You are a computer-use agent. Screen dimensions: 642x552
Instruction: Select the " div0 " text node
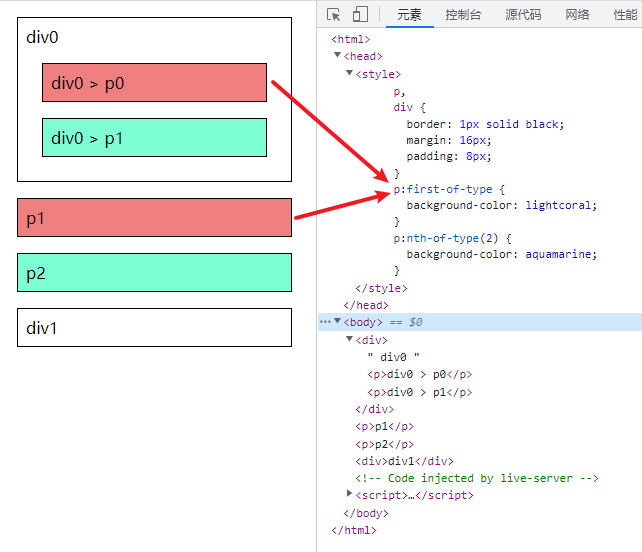pyautogui.click(x=393, y=357)
